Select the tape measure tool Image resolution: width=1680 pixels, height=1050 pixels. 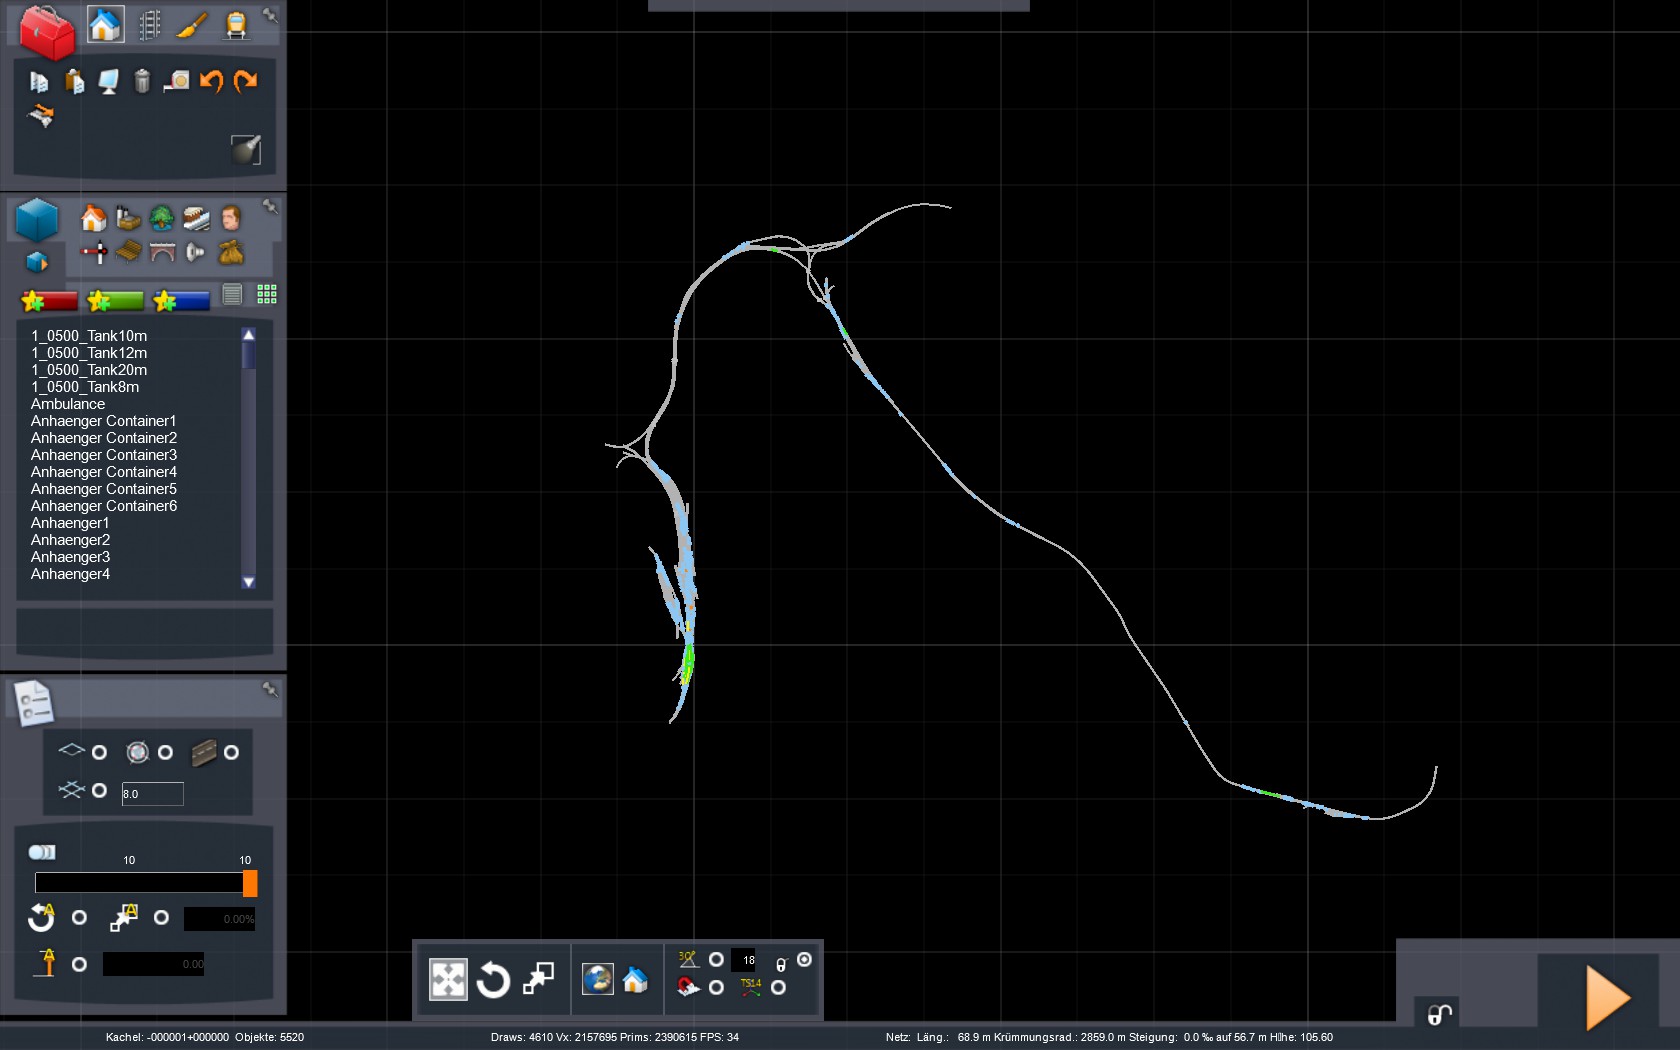[177, 81]
